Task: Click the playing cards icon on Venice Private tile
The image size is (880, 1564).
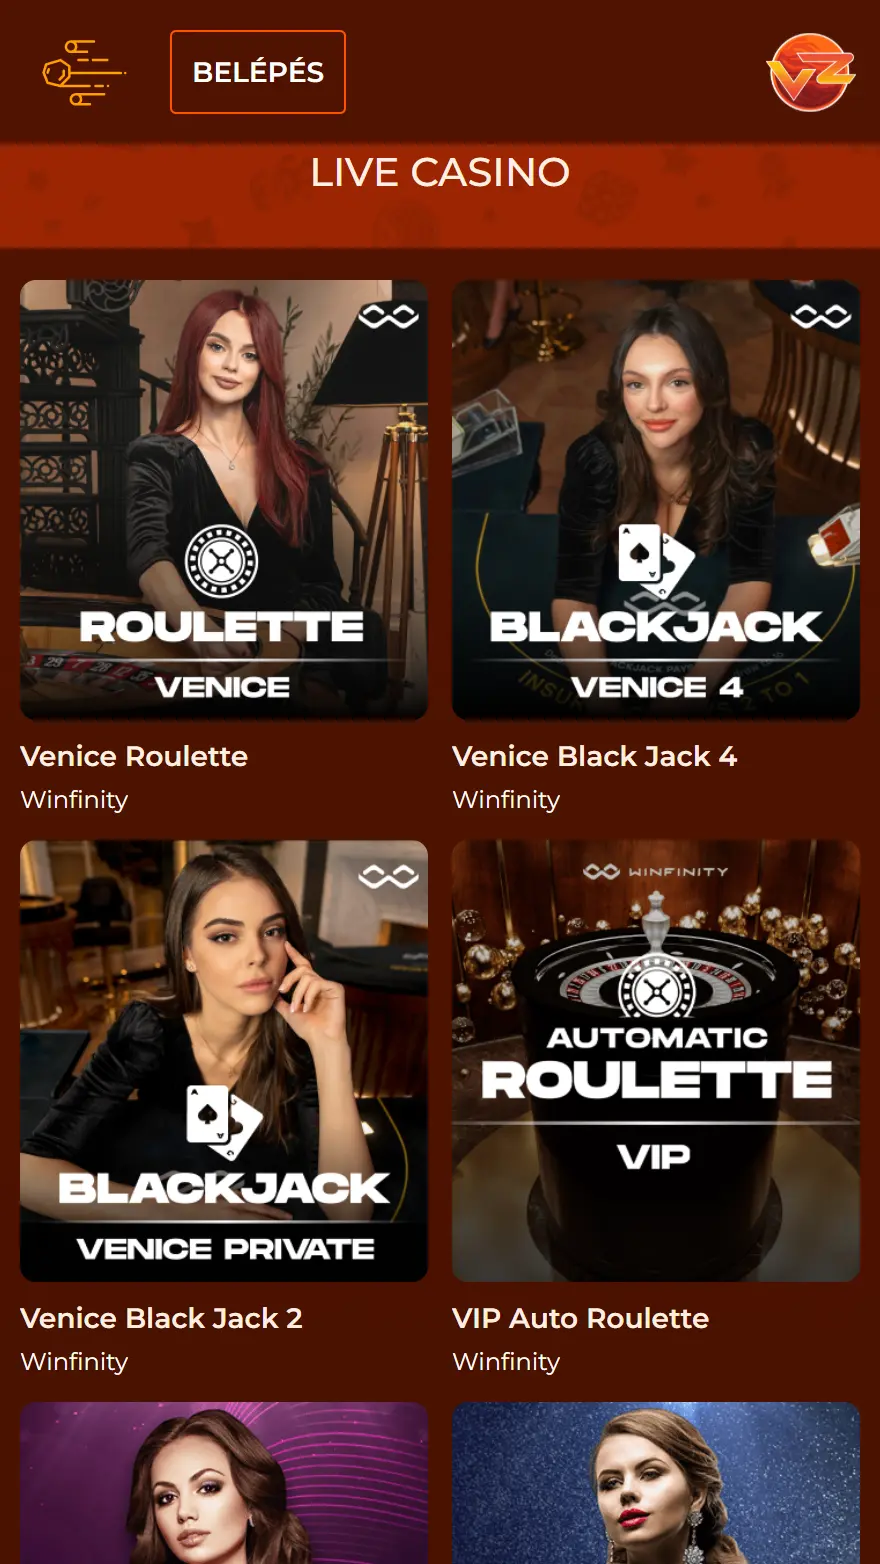Action: pos(224,1121)
